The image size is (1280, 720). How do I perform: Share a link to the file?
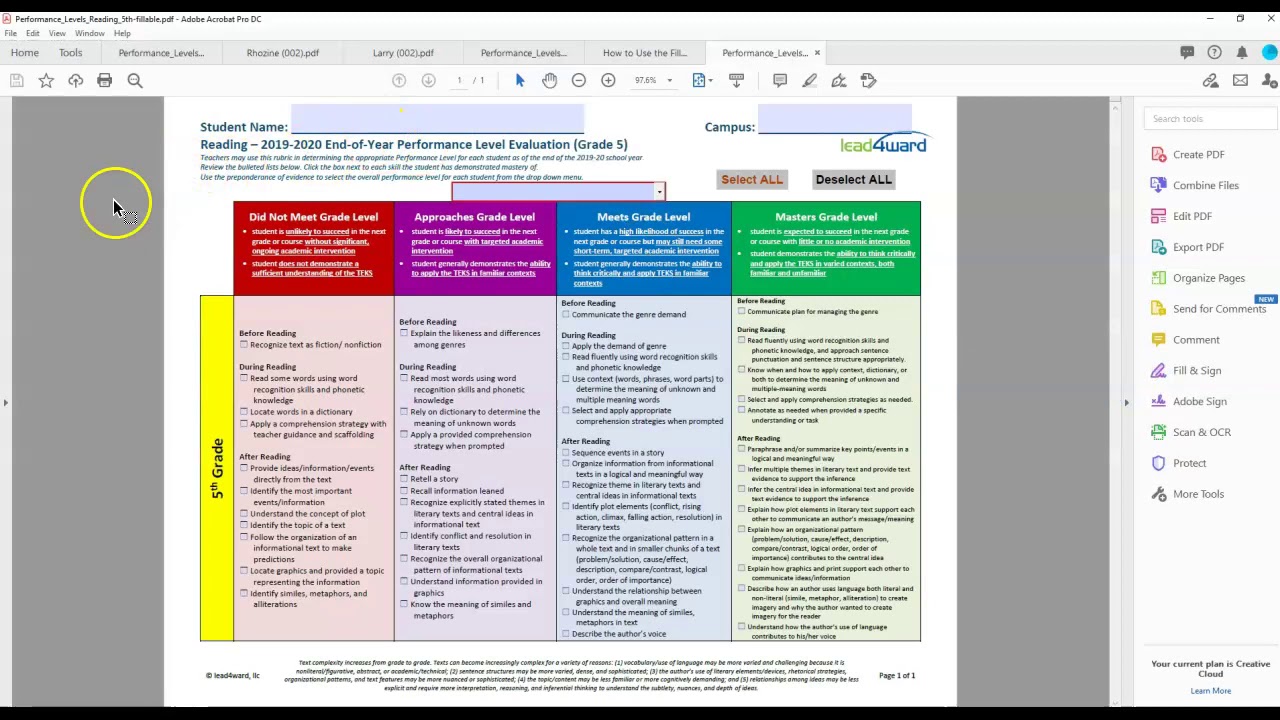point(1211,80)
